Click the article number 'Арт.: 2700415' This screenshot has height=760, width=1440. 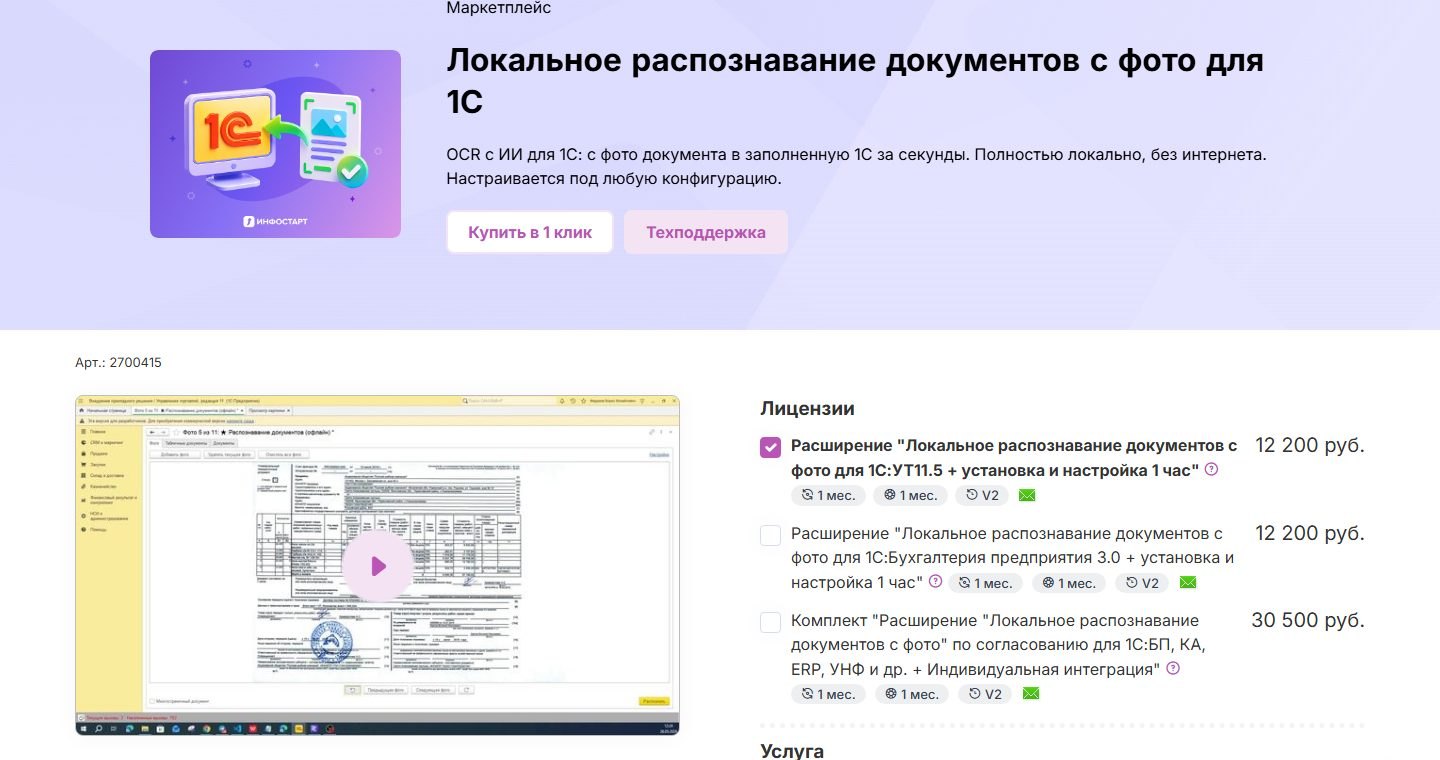coord(118,363)
